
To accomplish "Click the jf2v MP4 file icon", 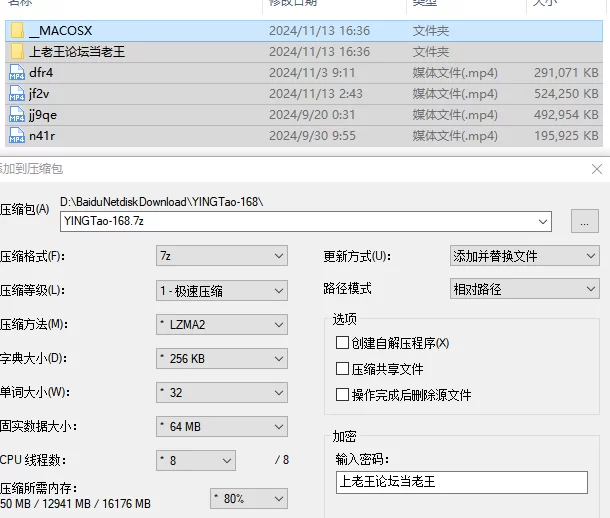I will pyautogui.click(x=17, y=94).
